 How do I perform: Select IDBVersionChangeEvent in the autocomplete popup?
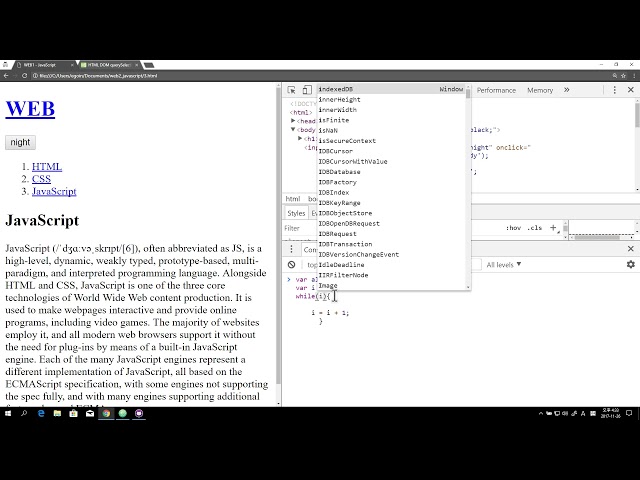[x=391, y=255]
